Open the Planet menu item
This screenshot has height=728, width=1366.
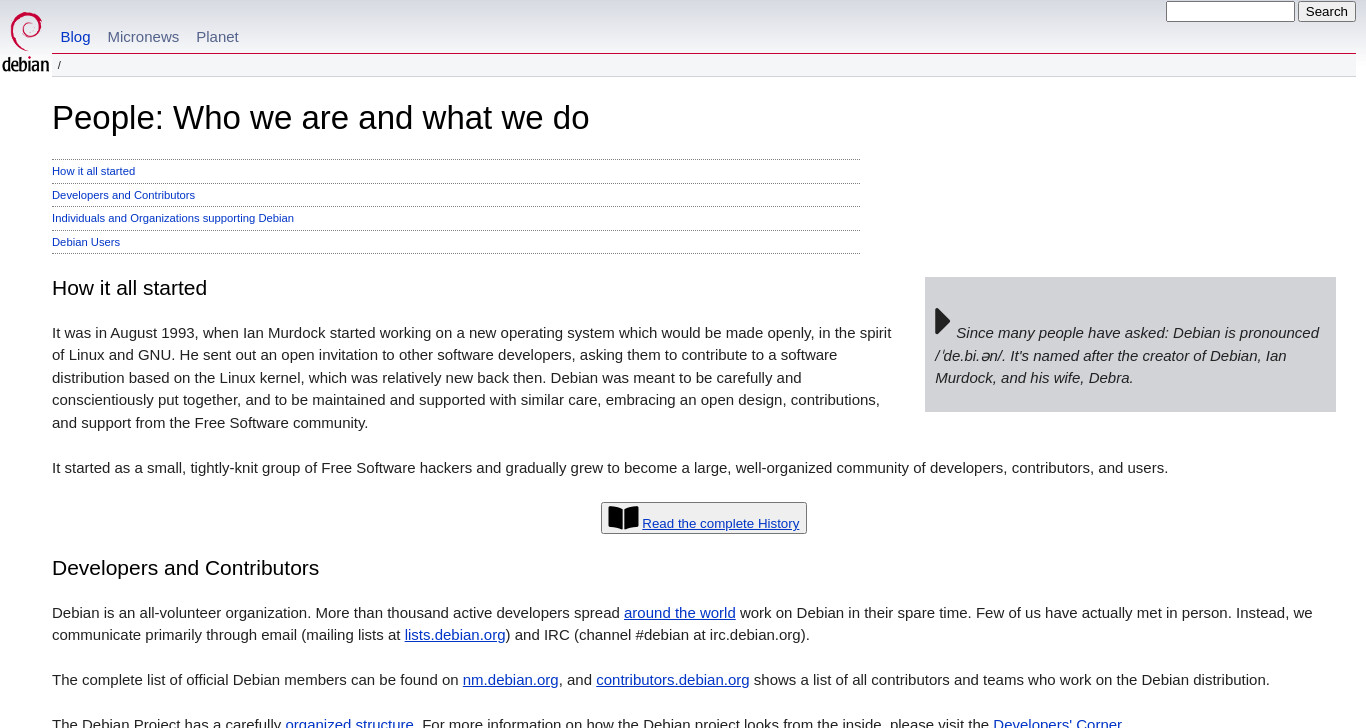[x=217, y=37]
